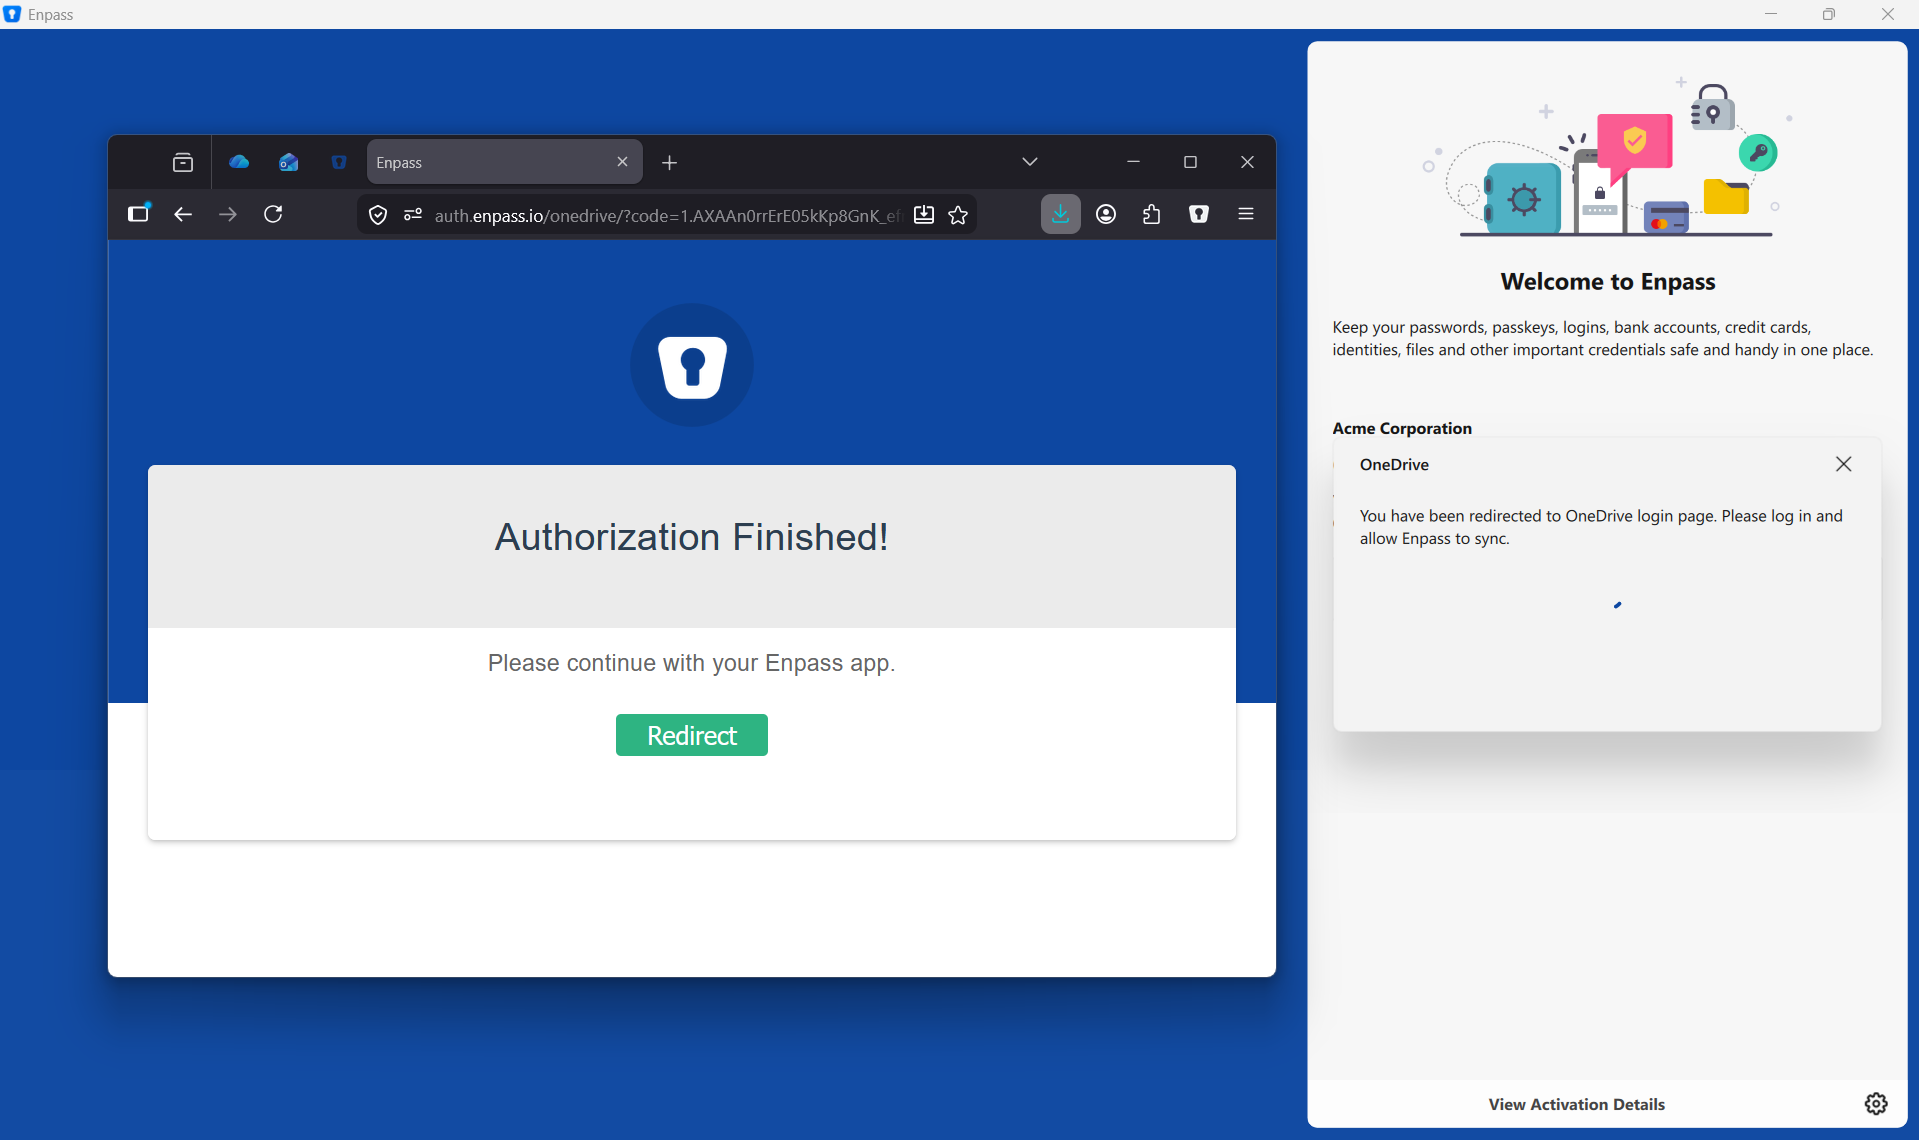The image size is (1919, 1140).
Task: Reload the current page
Action: point(273,214)
